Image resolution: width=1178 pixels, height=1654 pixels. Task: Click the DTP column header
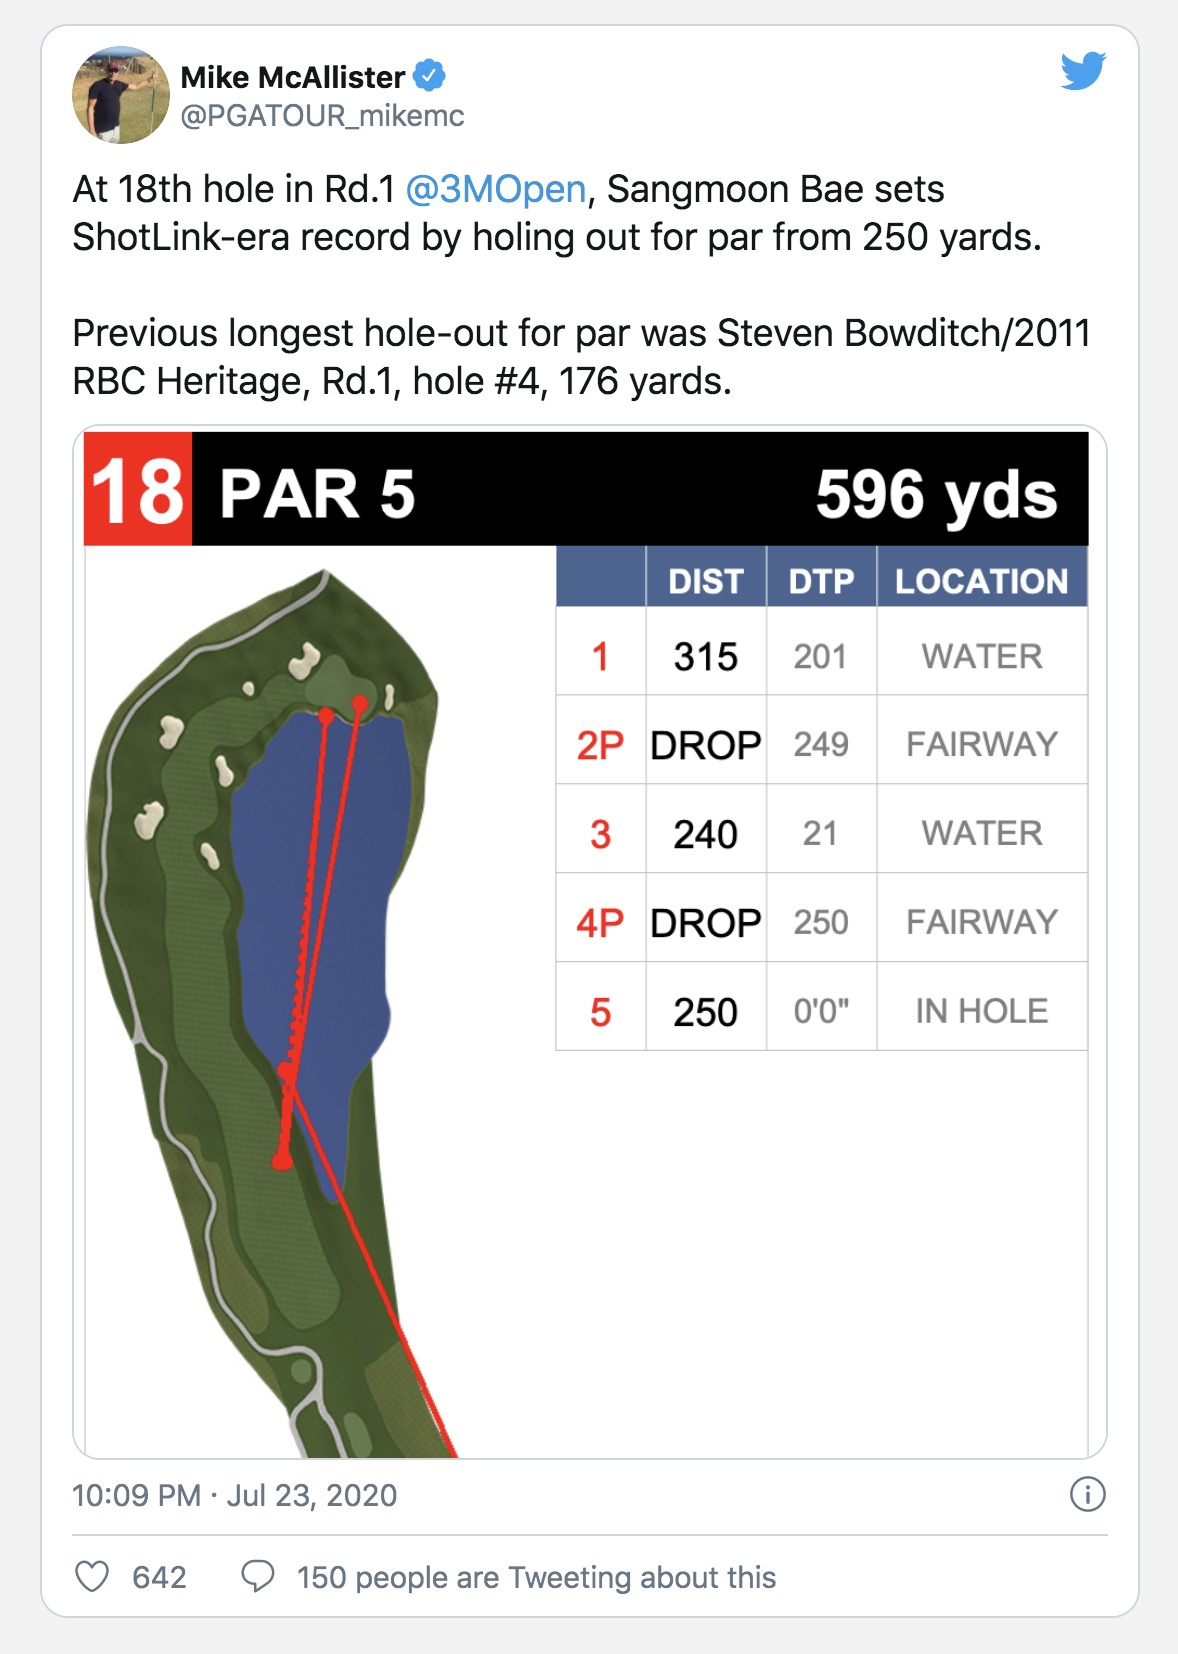coord(821,581)
